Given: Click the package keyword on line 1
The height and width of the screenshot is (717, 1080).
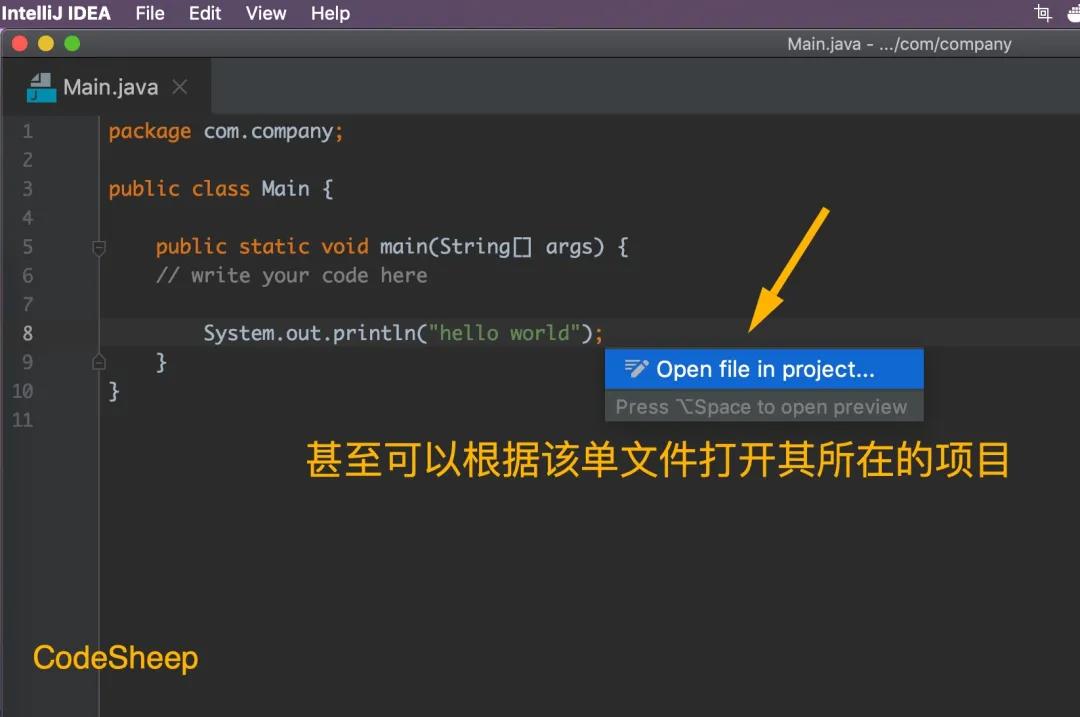Looking at the screenshot, I should pyautogui.click(x=149, y=132).
